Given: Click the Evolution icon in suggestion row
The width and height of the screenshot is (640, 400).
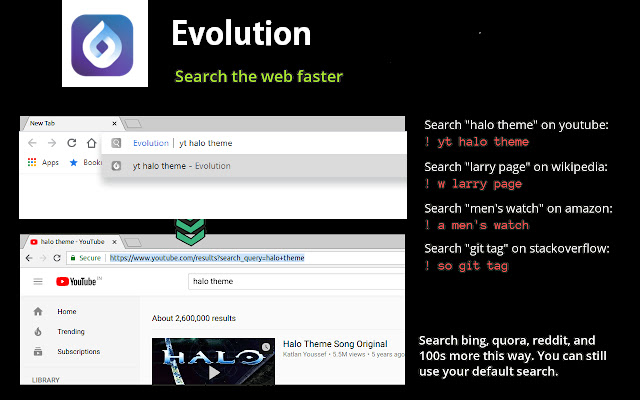Looking at the screenshot, I should pyautogui.click(x=116, y=166).
